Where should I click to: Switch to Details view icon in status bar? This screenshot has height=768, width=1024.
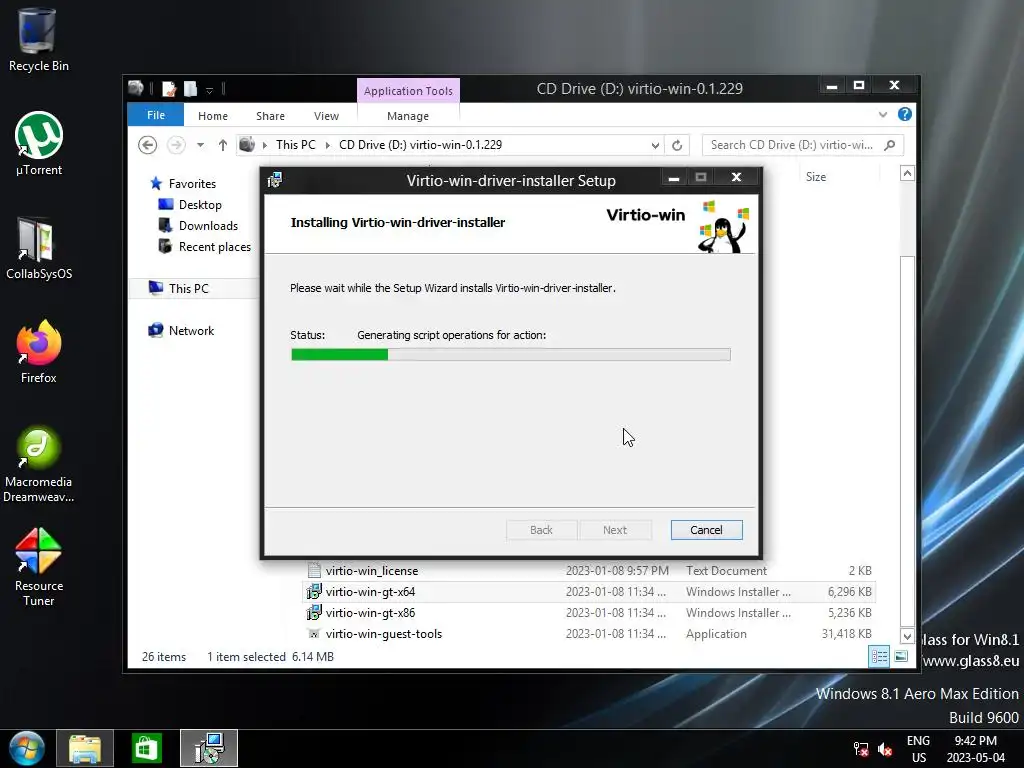click(879, 656)
